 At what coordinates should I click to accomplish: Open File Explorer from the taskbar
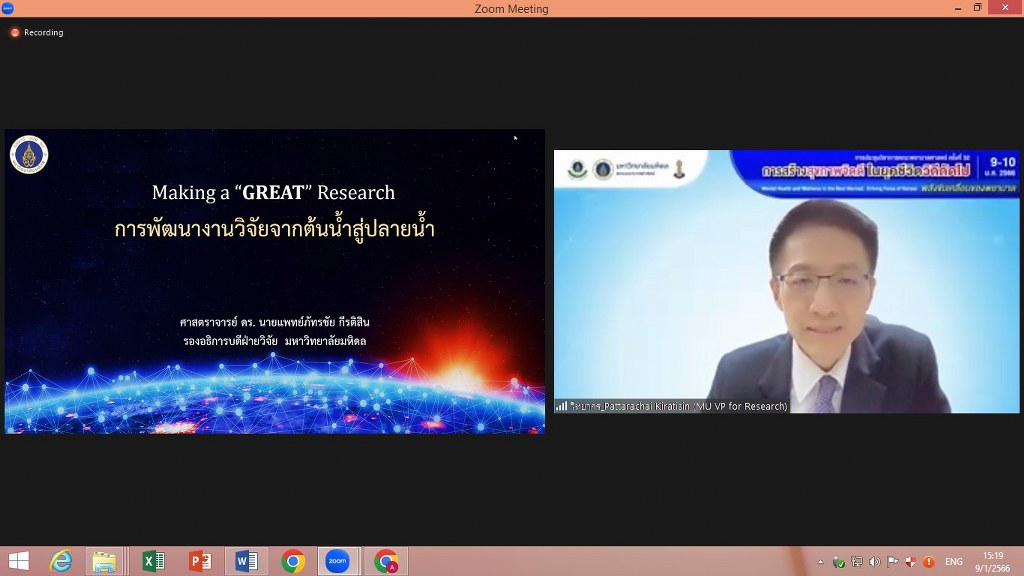(x=105, y=561)
